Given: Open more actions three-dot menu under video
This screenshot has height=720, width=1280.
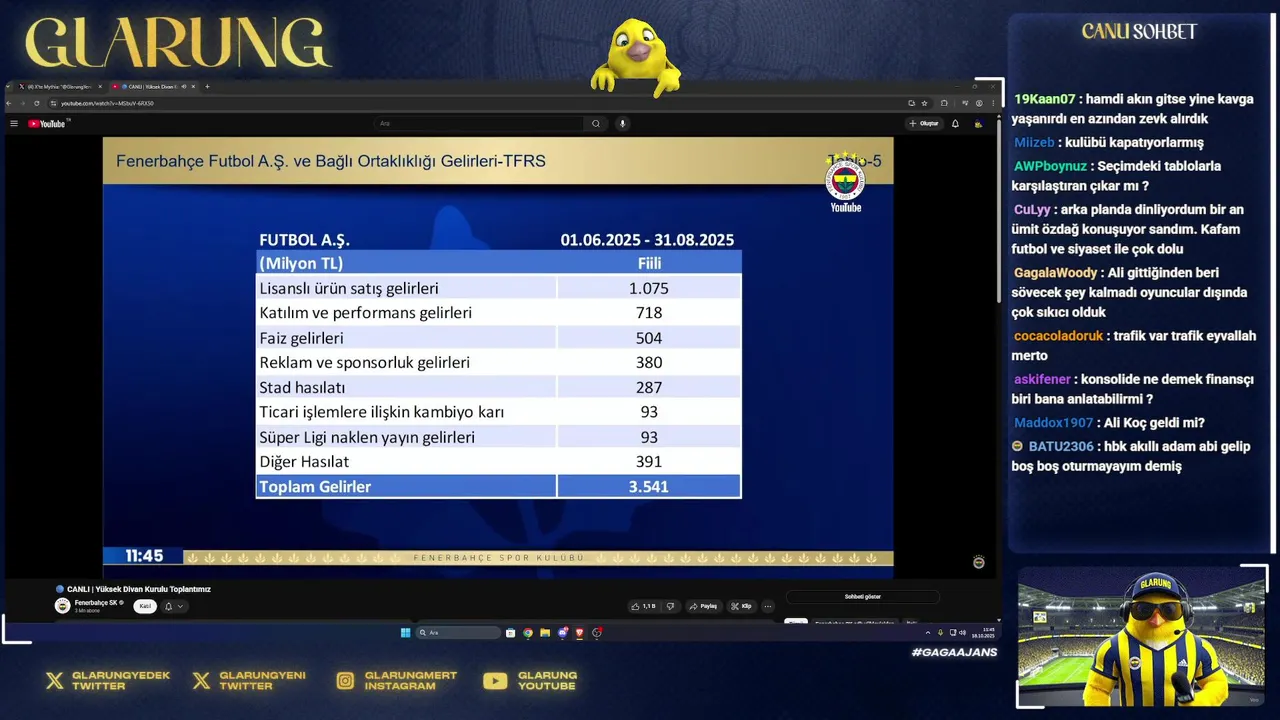Looking at the screenshot, I should tap(768, 606).
